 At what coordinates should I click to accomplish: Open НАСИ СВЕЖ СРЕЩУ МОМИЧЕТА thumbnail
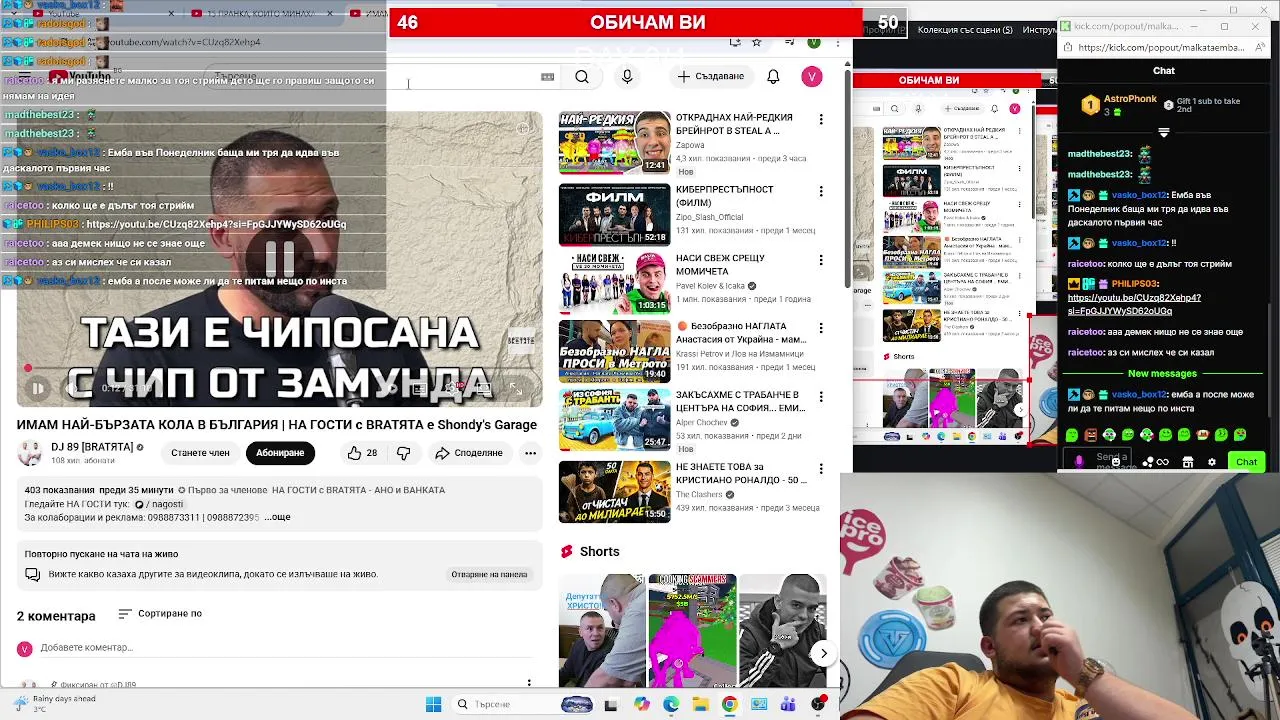click(614, 283)
